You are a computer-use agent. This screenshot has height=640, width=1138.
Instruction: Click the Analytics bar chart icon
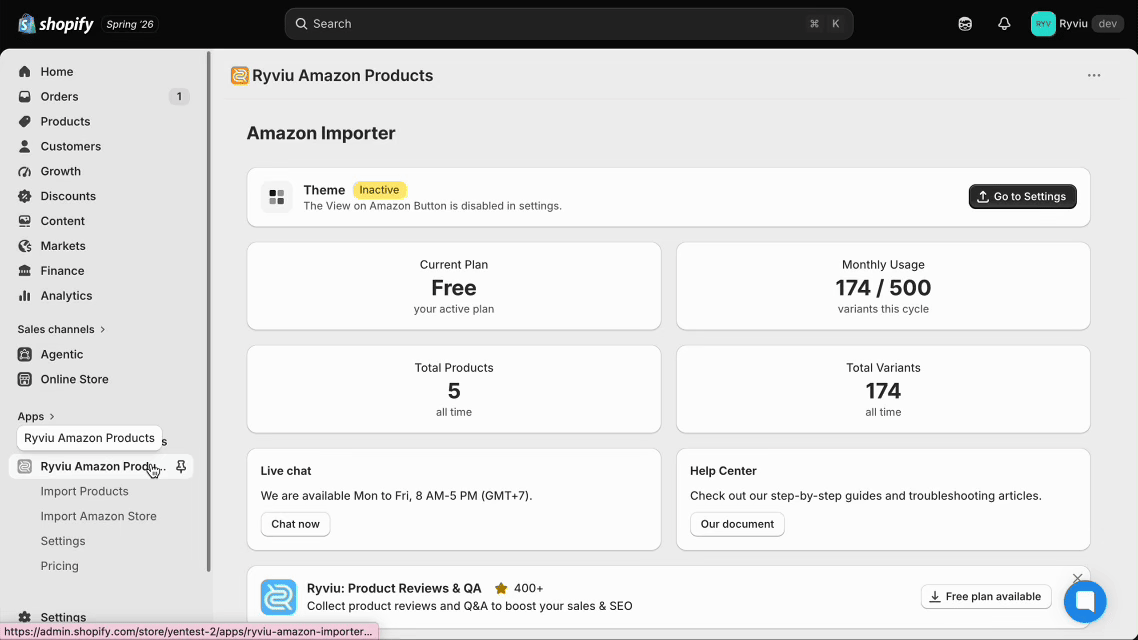pyautogui.click(x=25, y=295)
